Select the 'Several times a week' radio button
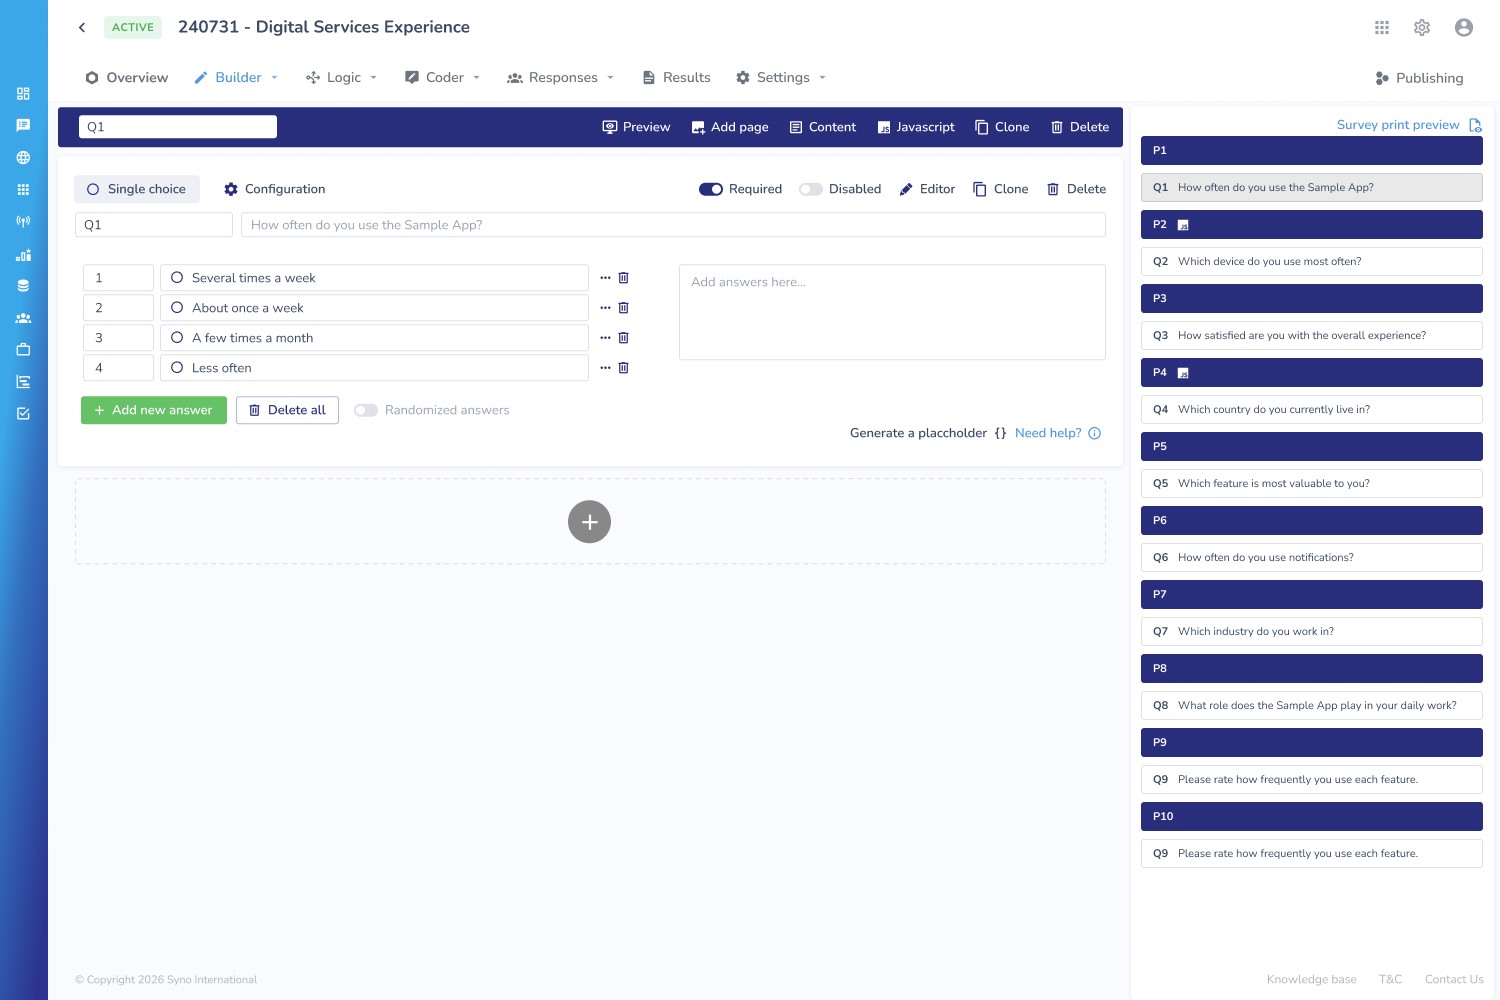The width and height of the screenshot is (1500, 1000). click(177, 278)
